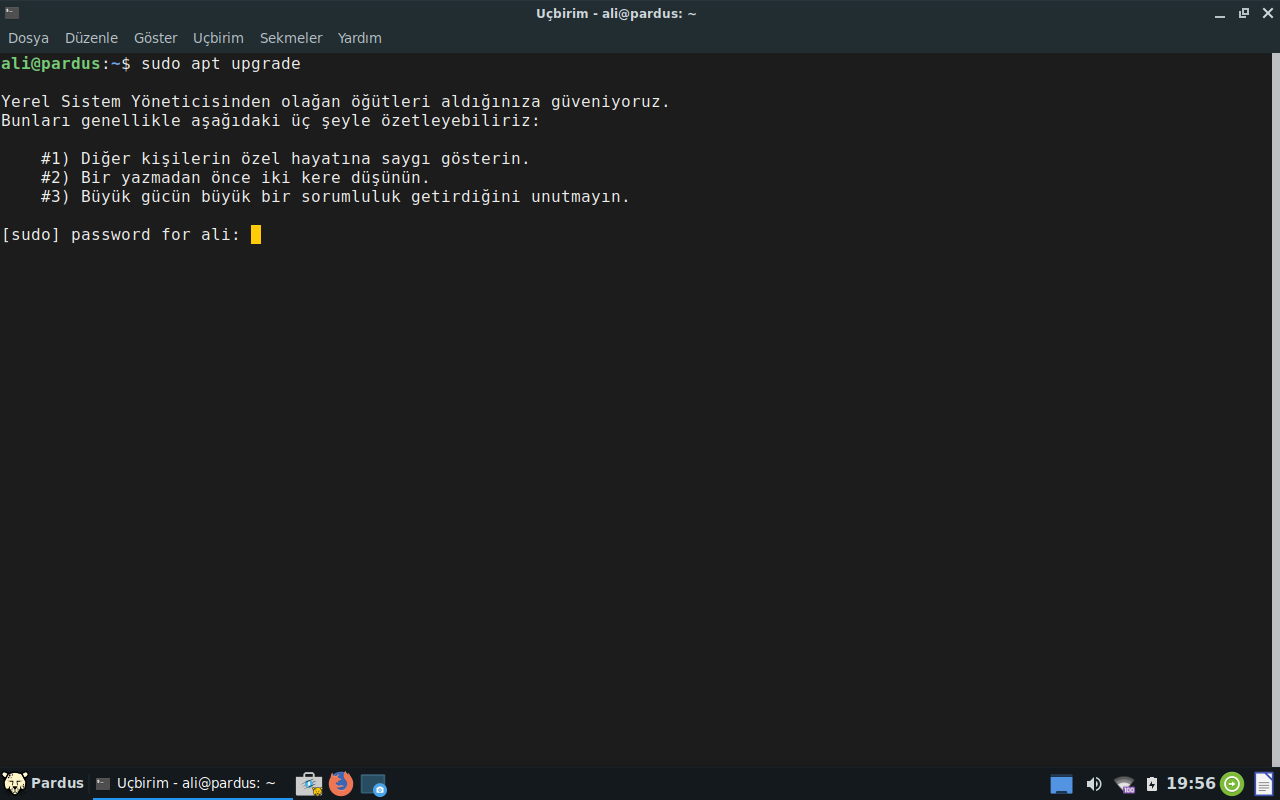The image size is (1280, 800).
Task: Click the sudo password prompt cursor
Action: coord(256,235)
